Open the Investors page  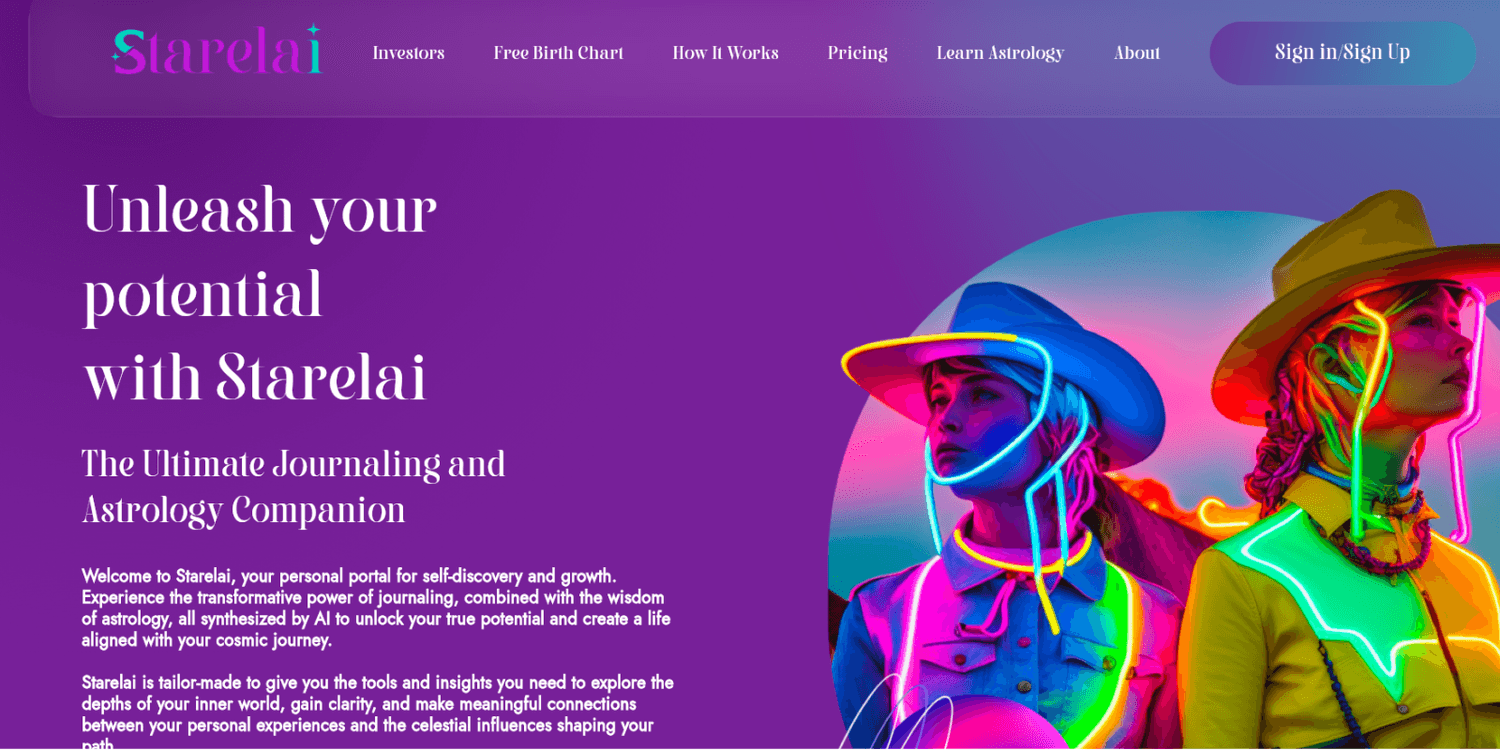click(408, 53)
